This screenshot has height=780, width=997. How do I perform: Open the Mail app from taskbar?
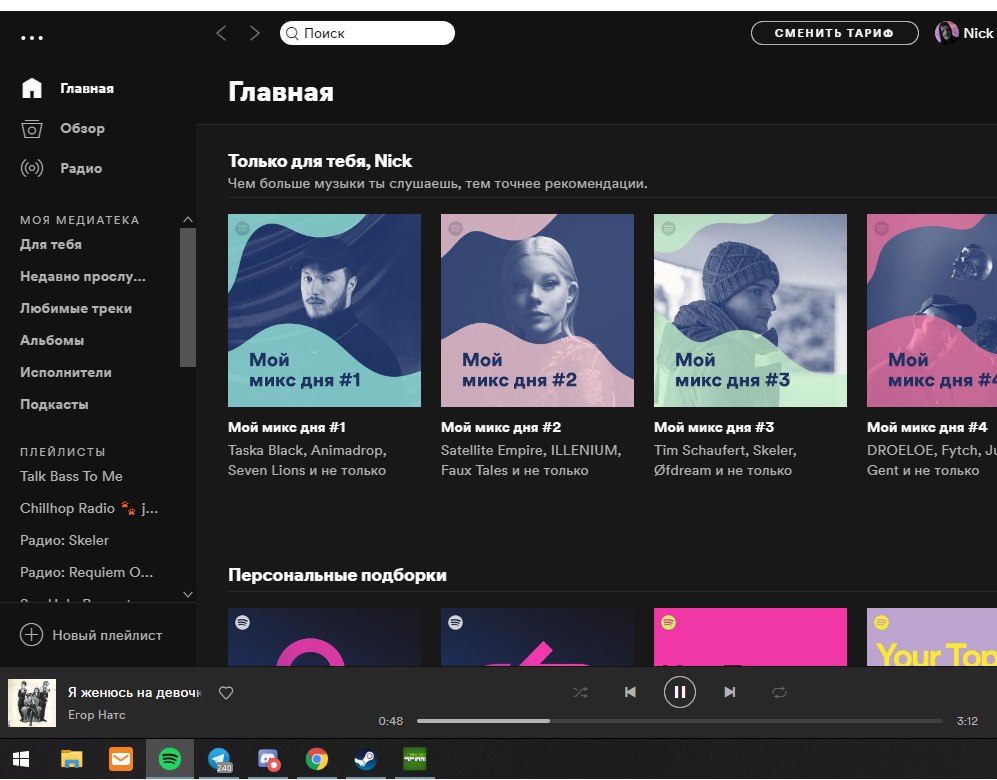tap(121, 759)
